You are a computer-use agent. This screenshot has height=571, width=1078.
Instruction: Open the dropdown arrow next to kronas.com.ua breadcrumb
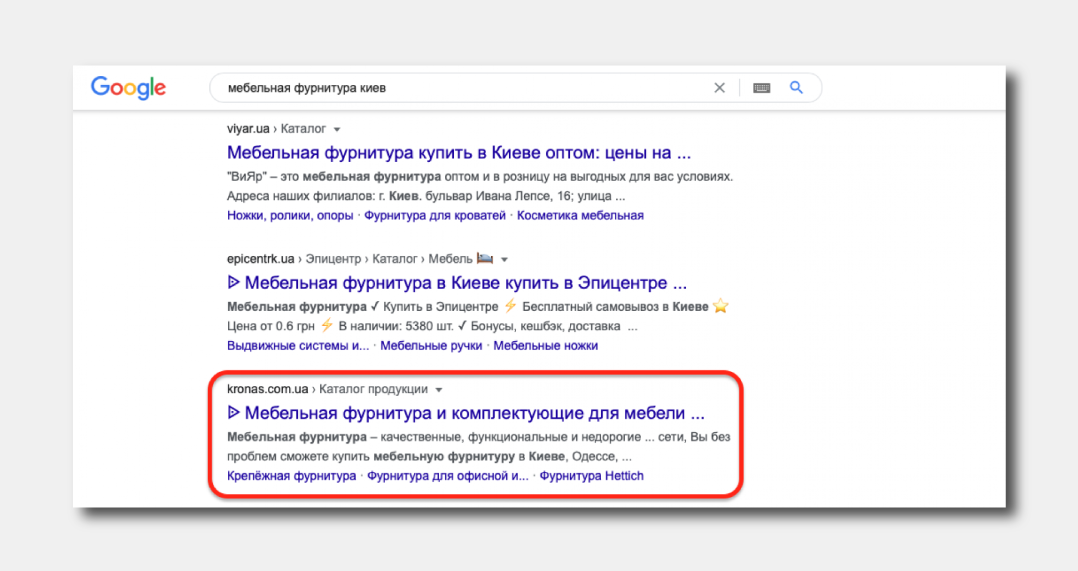439,390
